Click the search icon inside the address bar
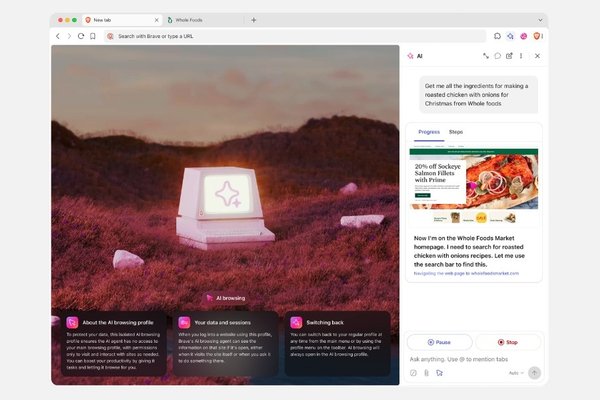The height and width of the screenshot is (400, 600). tap(110, 36)
